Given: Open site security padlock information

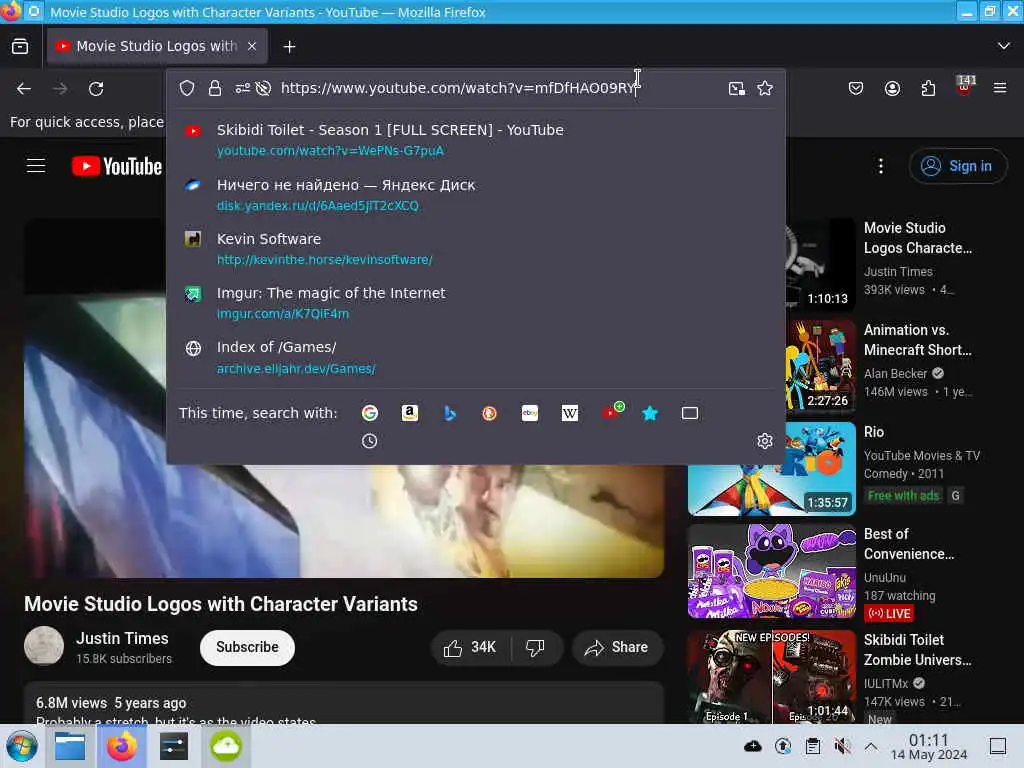Looking at the screenshot, I should [x=214, y=88].
